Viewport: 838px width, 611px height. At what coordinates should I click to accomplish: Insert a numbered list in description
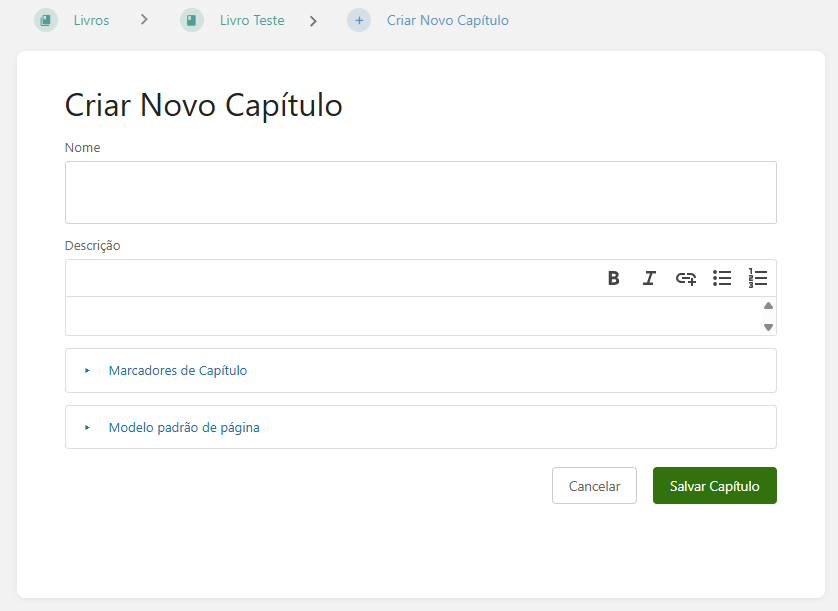[x=758, y=278]
